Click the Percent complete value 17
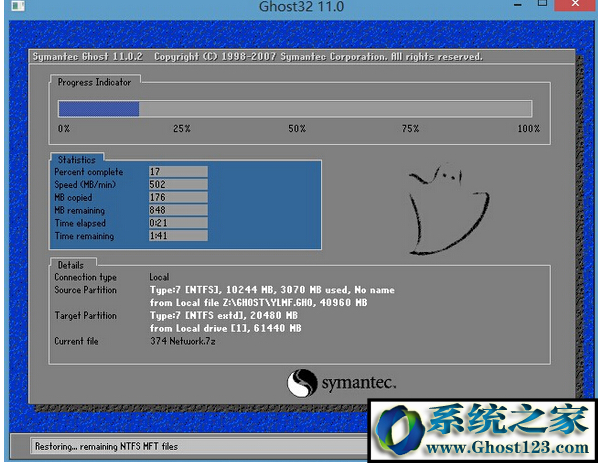Image resolution: width=598 pixels, height=463 pixels. click(178, 172)
